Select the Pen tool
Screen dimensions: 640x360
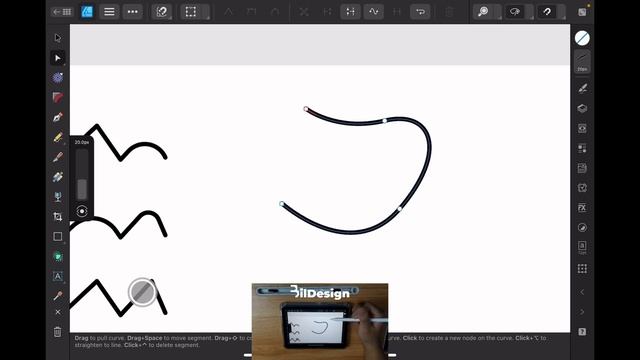[58, 117]
